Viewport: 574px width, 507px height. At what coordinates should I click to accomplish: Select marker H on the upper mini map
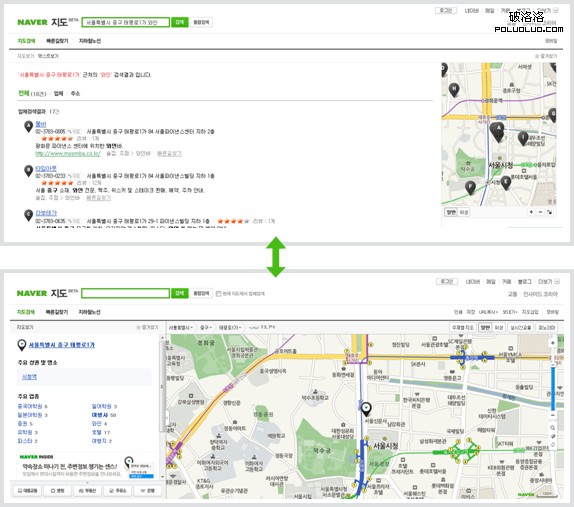pos(454,90)
